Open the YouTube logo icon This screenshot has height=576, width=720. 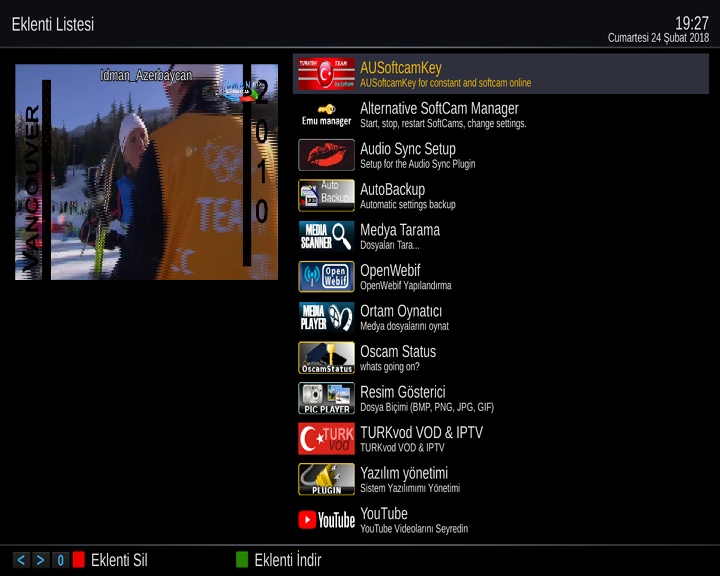coord(326,520)
